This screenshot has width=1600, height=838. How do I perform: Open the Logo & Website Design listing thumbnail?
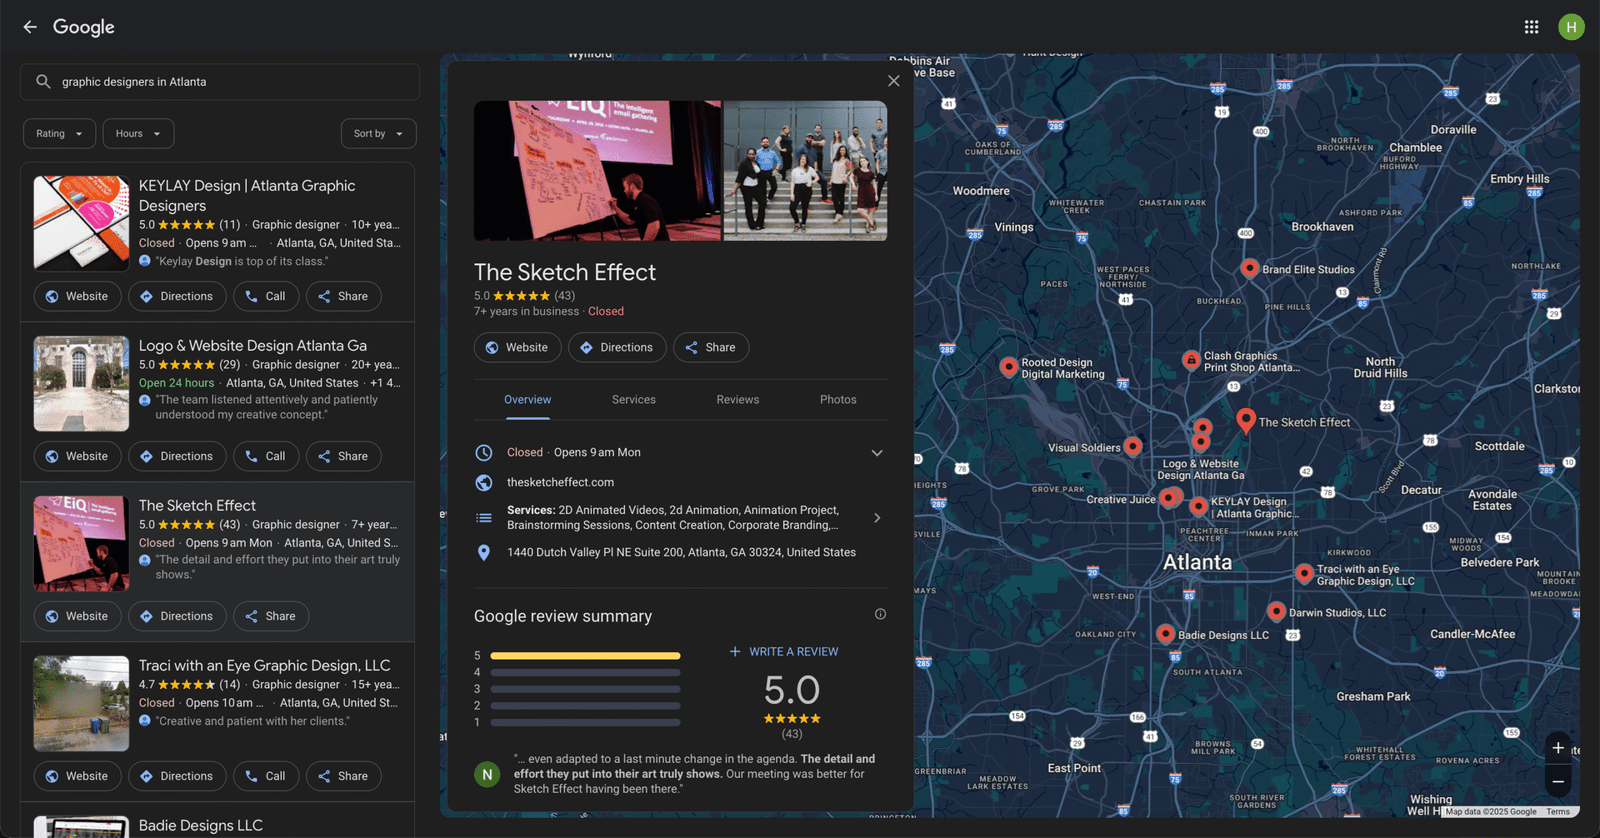click(x=81, y=383)
